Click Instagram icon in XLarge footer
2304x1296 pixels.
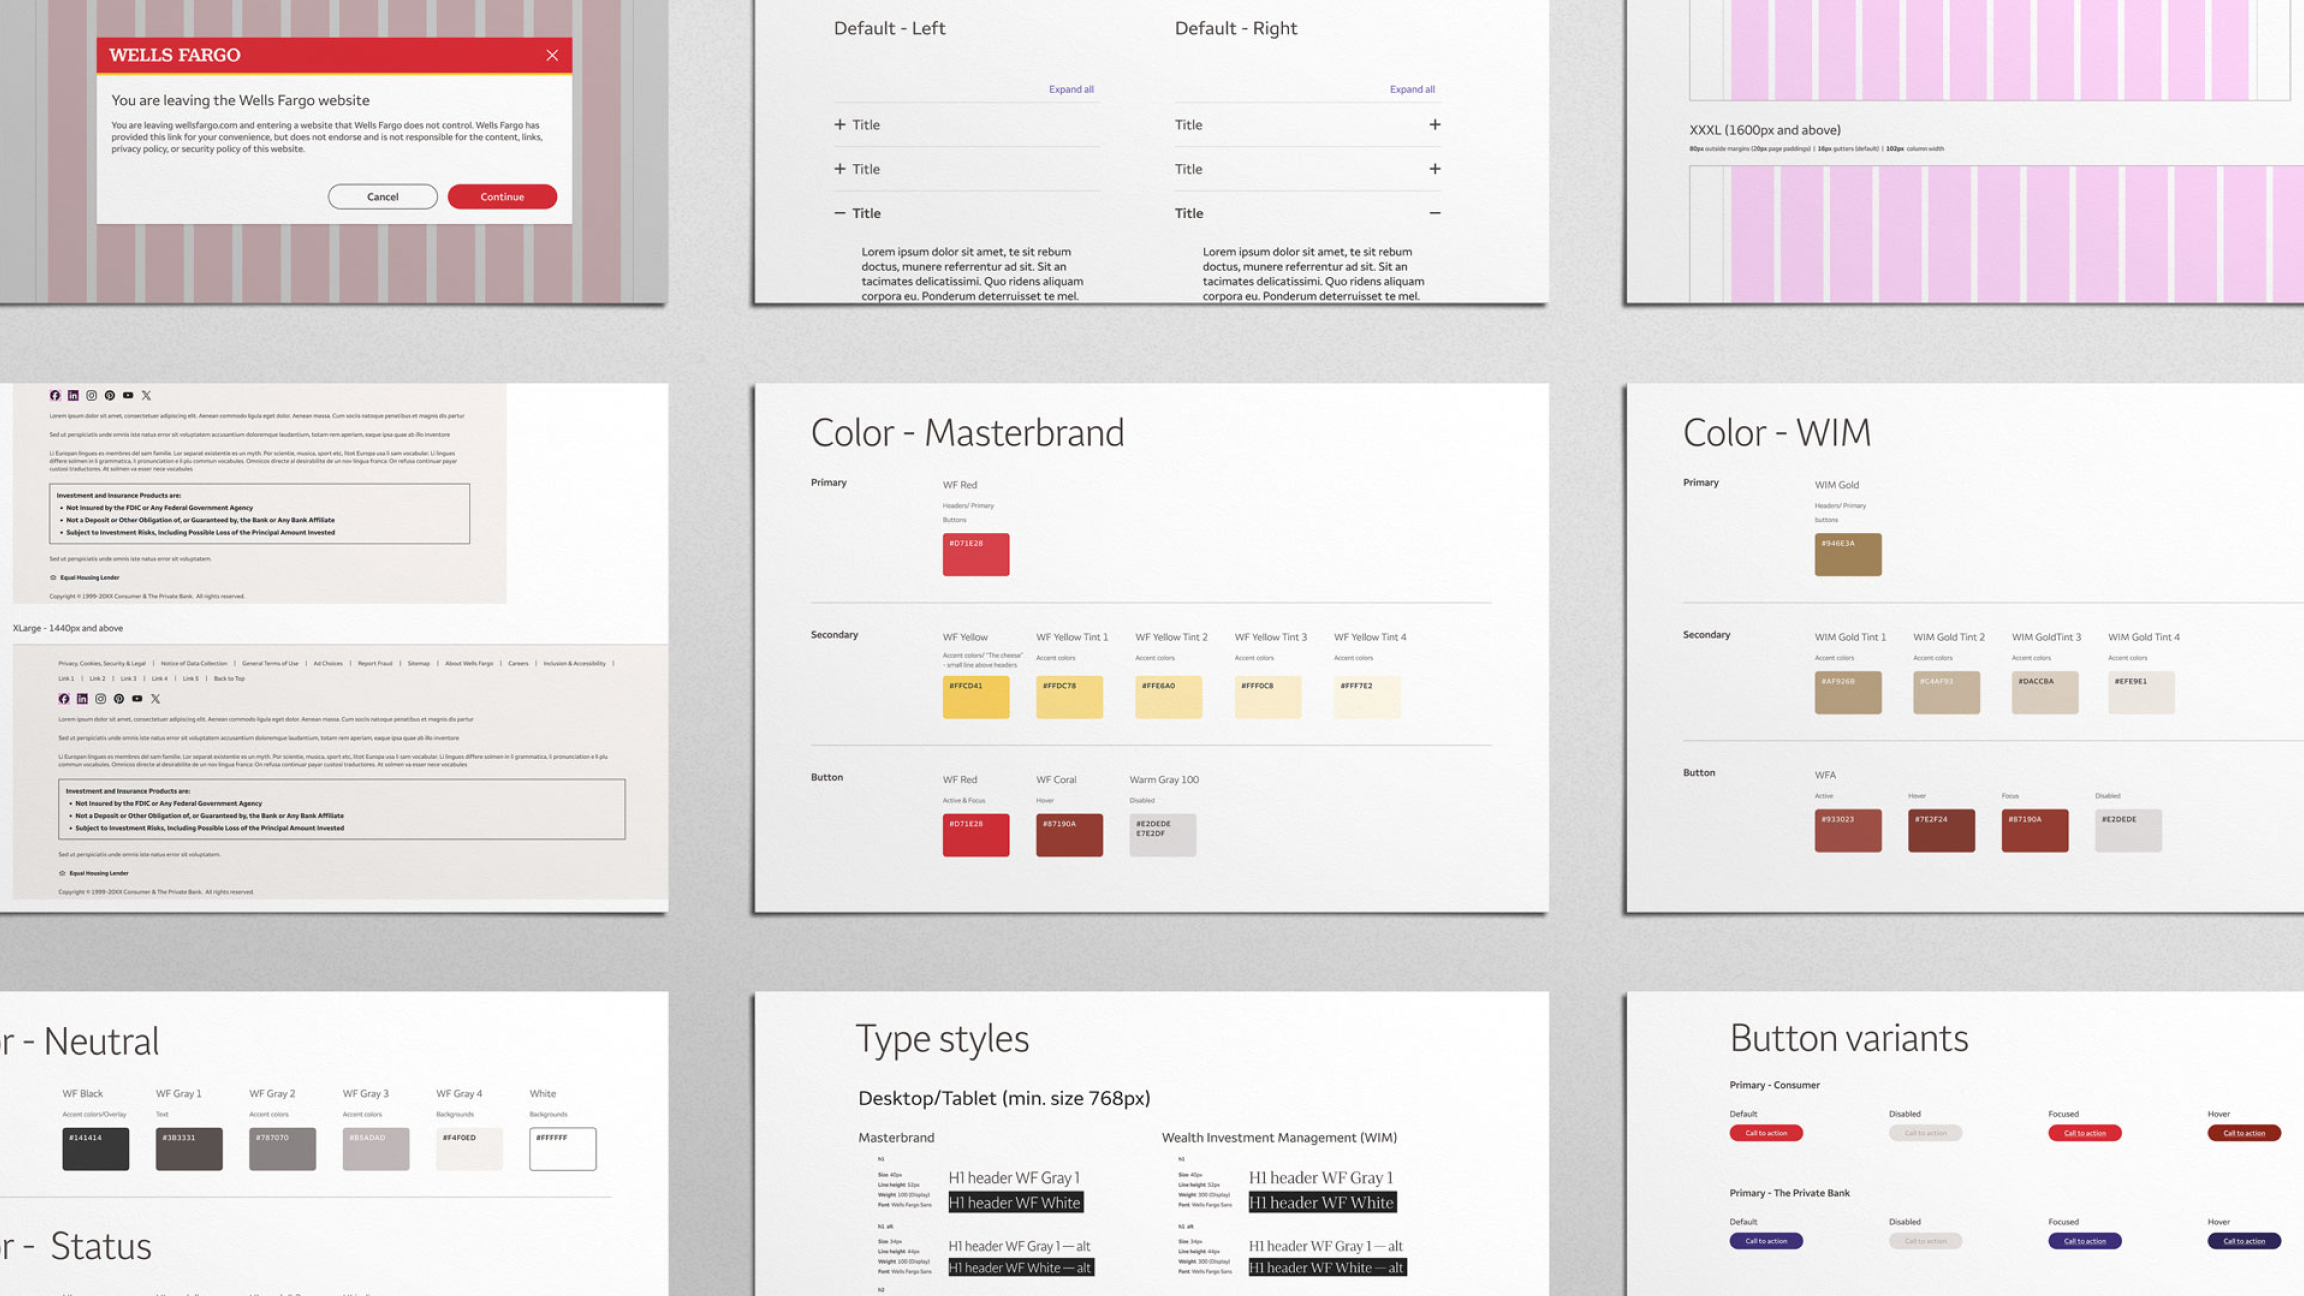point(100,699)
